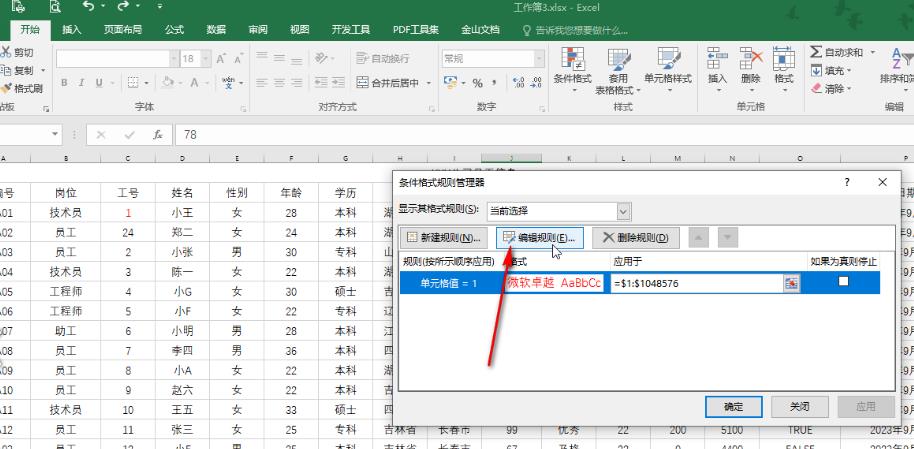Click Delete Rule (删除规则) button

pyautogui.click(x=636, y=238)
